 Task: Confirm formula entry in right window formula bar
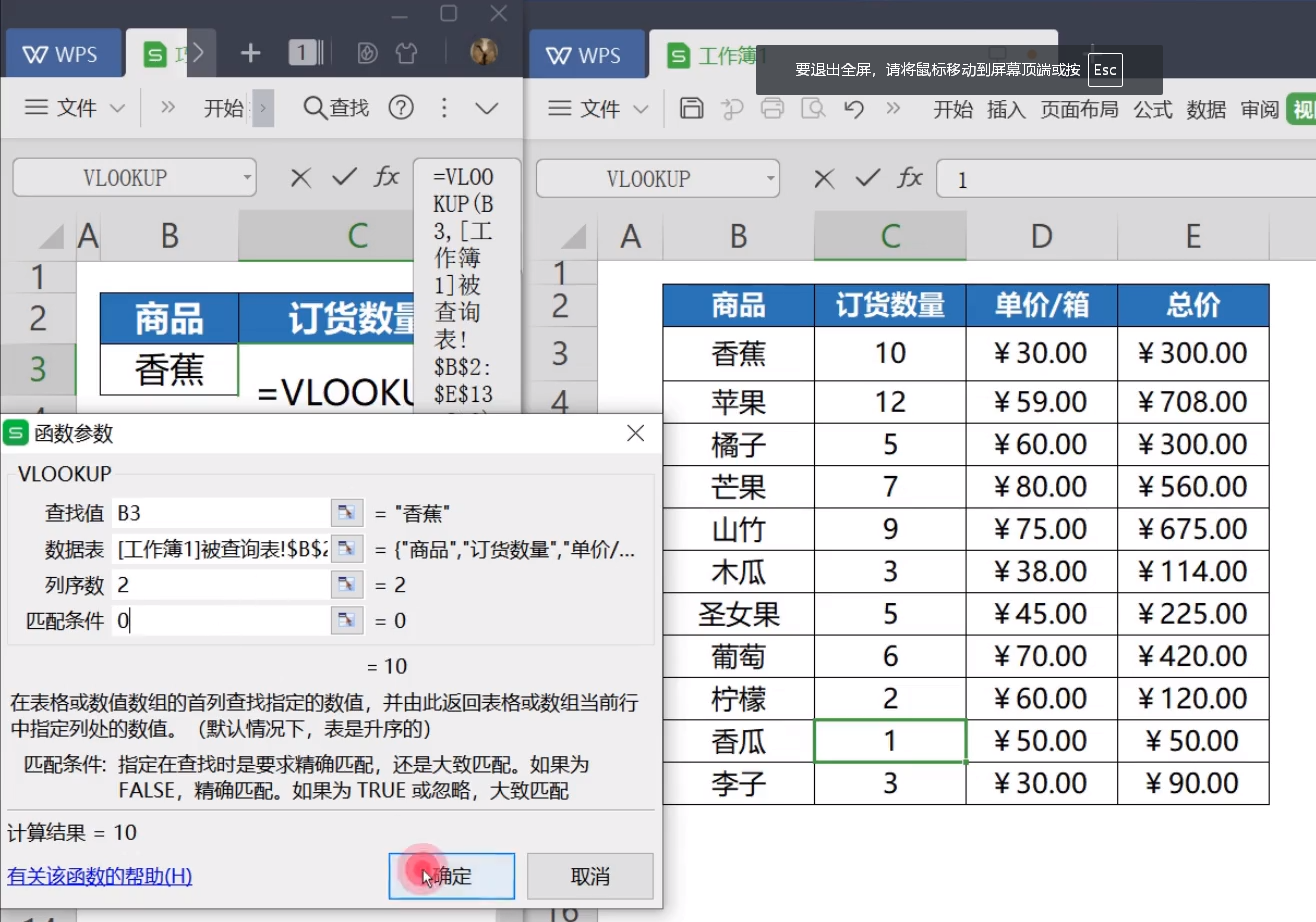[x=868, y=179]
